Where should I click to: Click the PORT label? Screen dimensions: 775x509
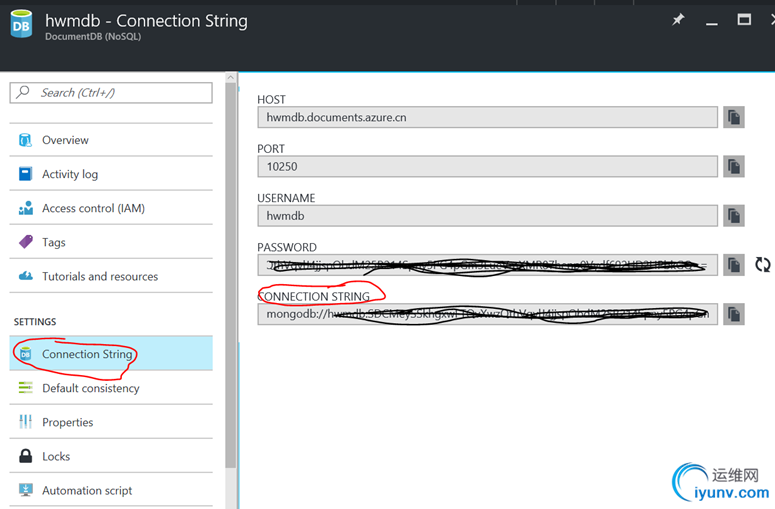271,149
